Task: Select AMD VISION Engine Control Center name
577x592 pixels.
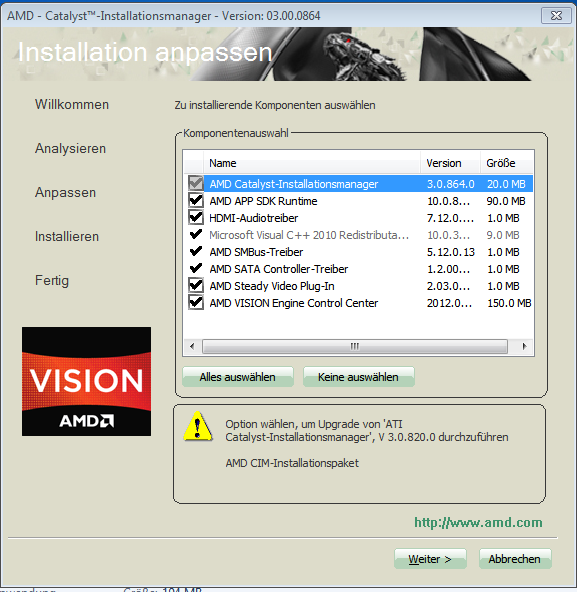Action: pos(293,303)
